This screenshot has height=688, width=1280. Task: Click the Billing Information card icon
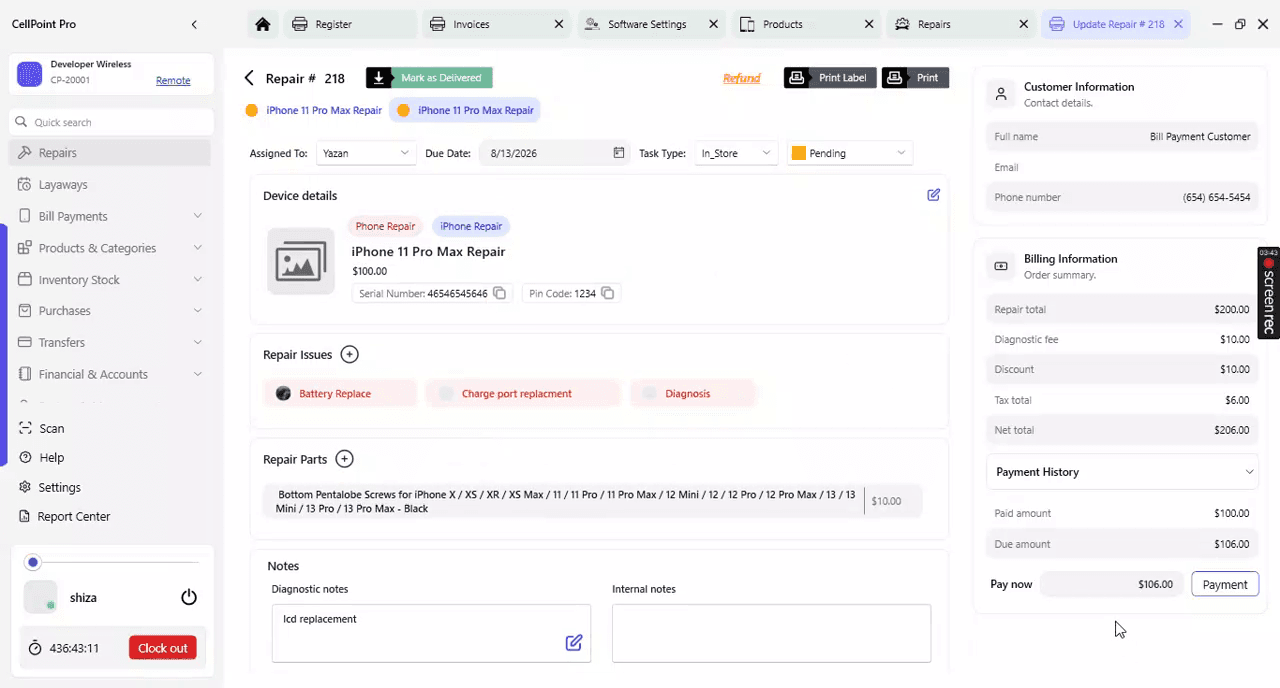(1000, 266)
